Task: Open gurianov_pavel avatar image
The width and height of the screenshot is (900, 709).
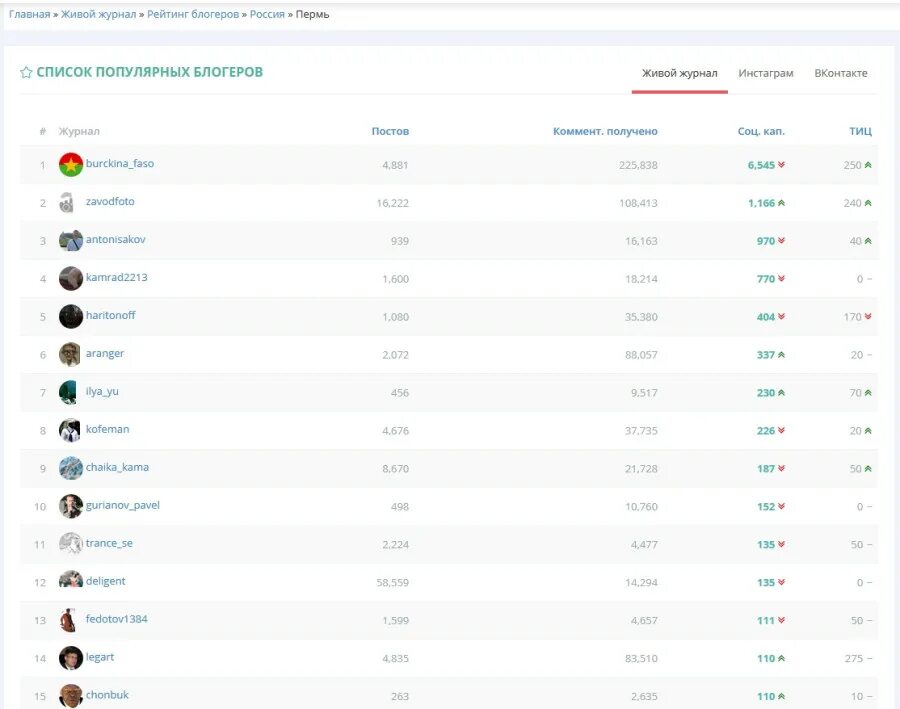Action: [x=71, y=506]
